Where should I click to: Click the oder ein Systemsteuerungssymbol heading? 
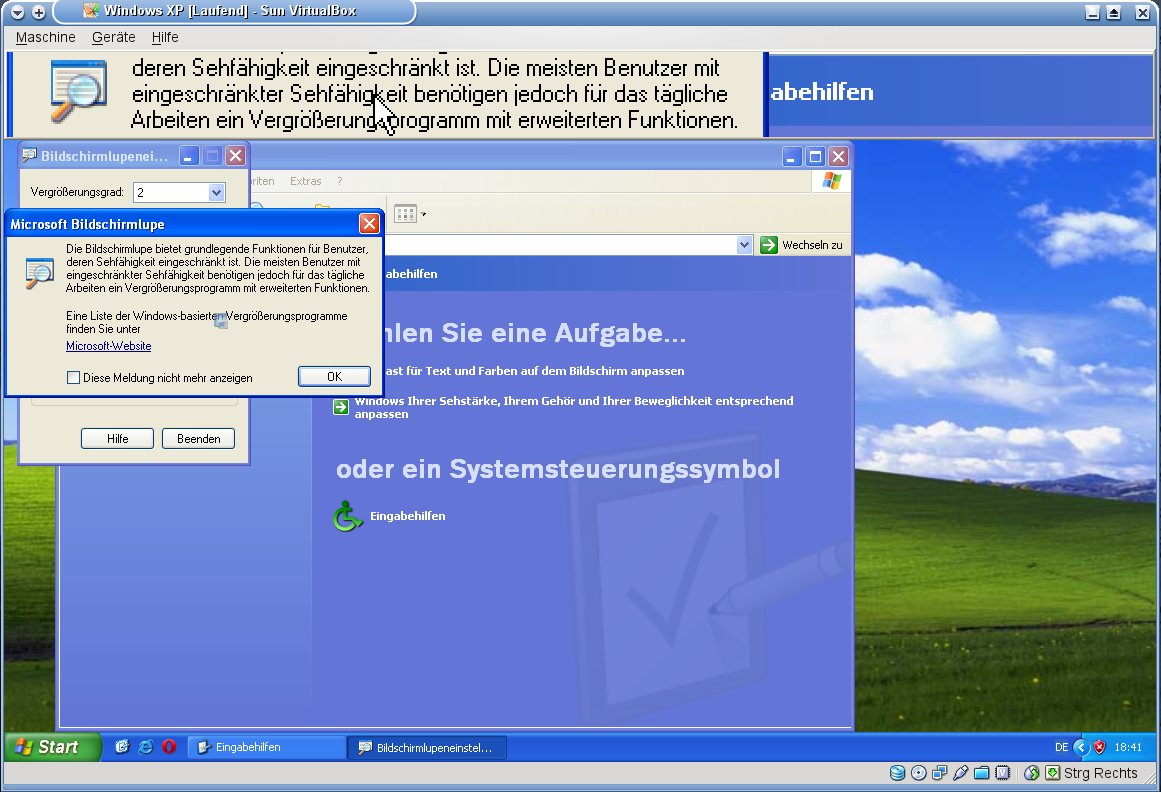(558, 469)
